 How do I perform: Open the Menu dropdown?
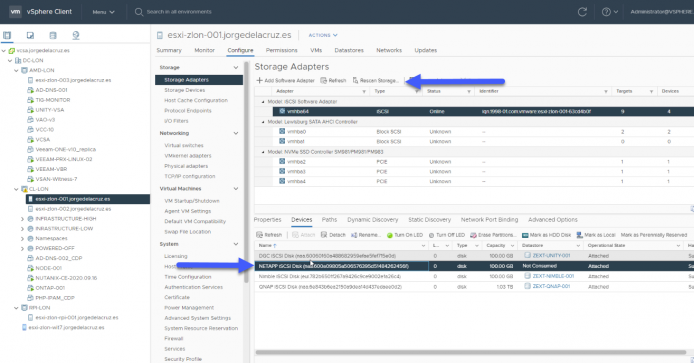coord(104,12)
